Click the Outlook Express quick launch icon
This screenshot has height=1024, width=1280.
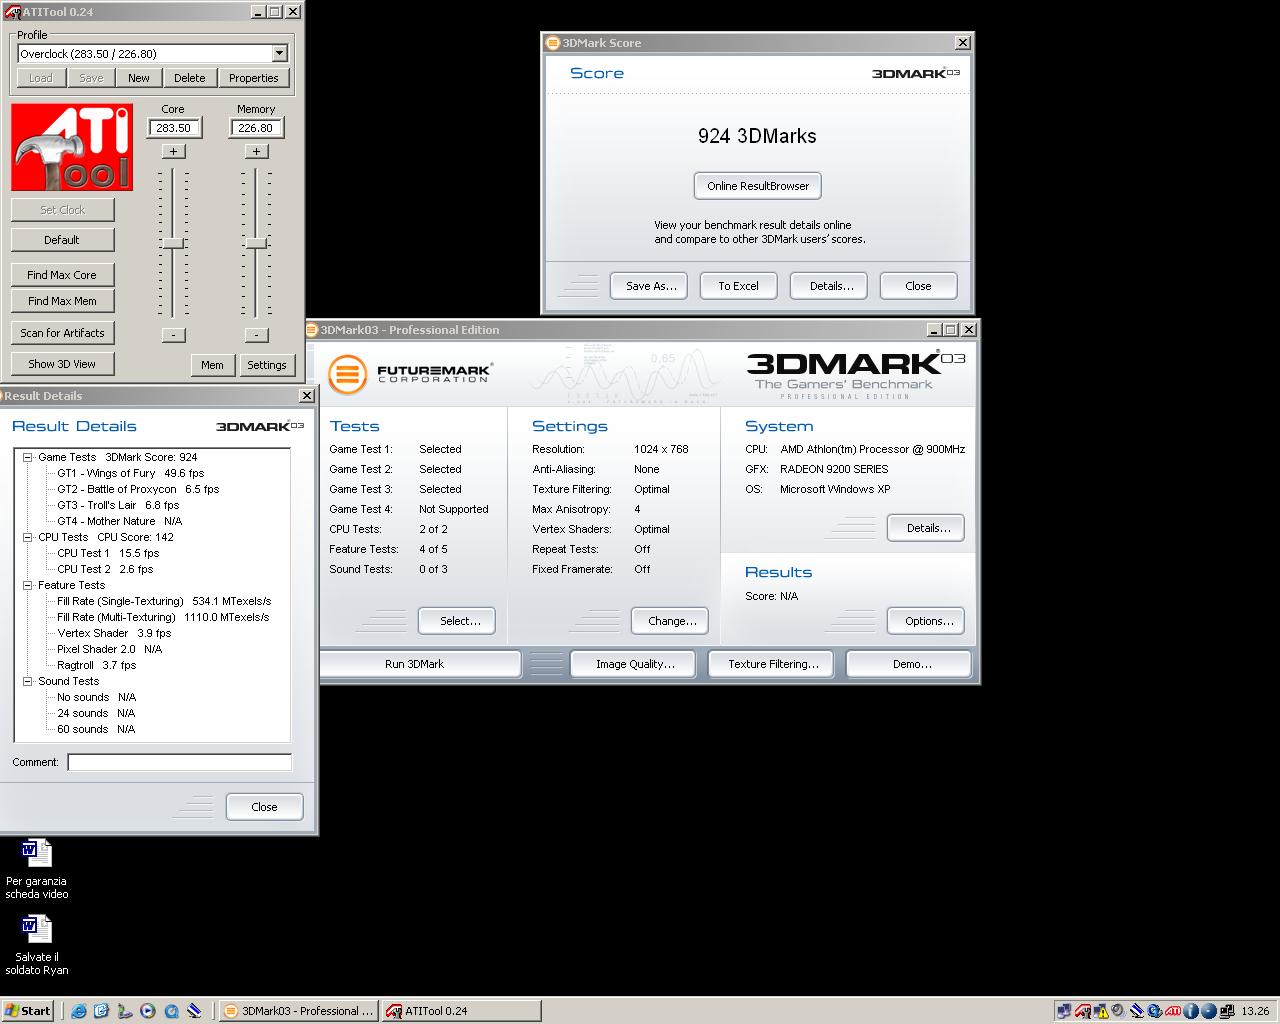coord(101,1011)
